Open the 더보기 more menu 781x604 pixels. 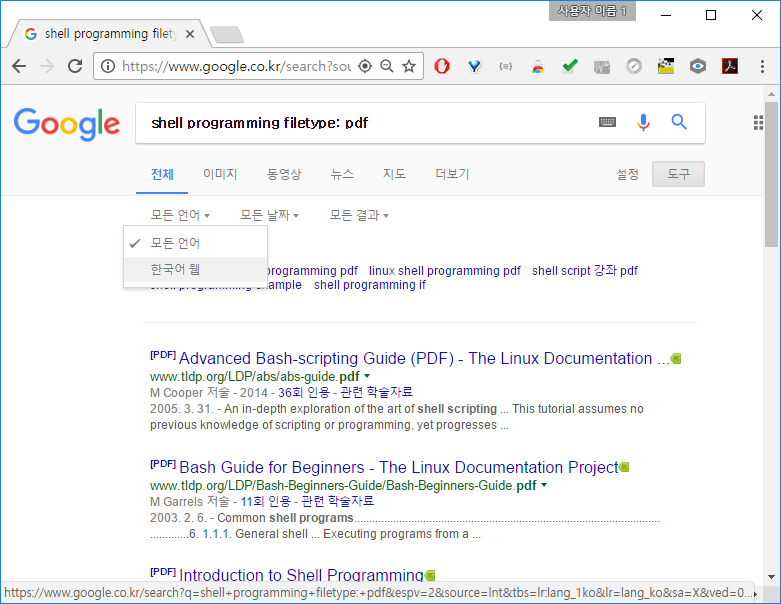[x=452, y=174]
